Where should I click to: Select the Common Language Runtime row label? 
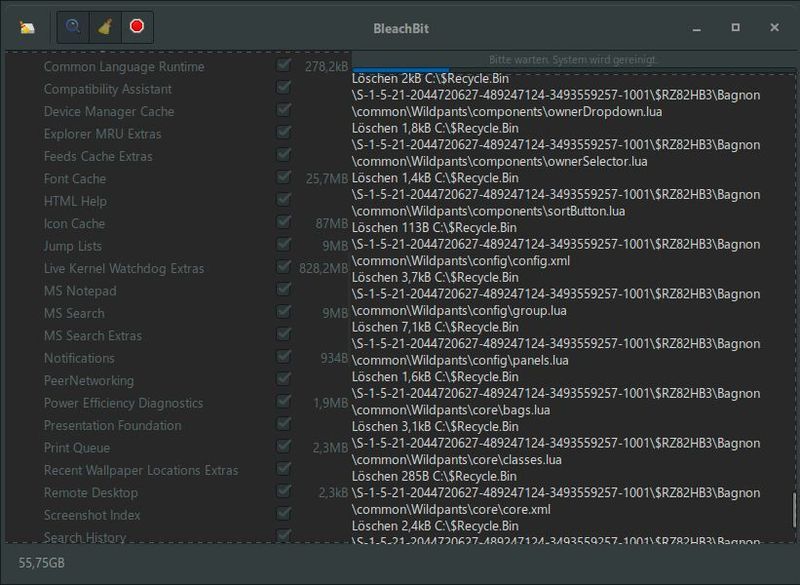[124, 67]
